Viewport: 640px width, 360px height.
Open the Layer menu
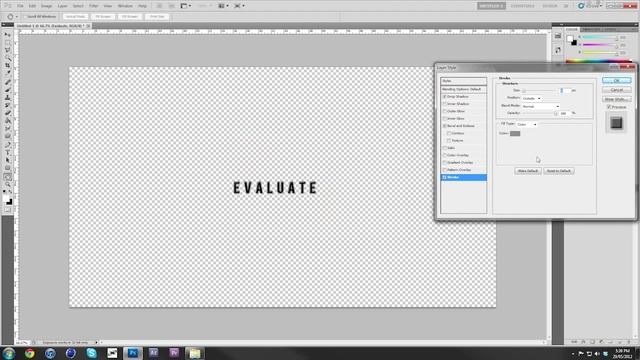pos(62,6)
